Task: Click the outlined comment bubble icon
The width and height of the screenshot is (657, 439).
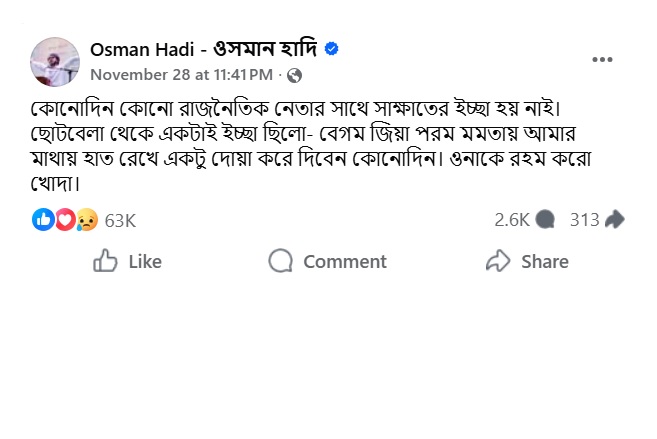Action: [281, 261]
